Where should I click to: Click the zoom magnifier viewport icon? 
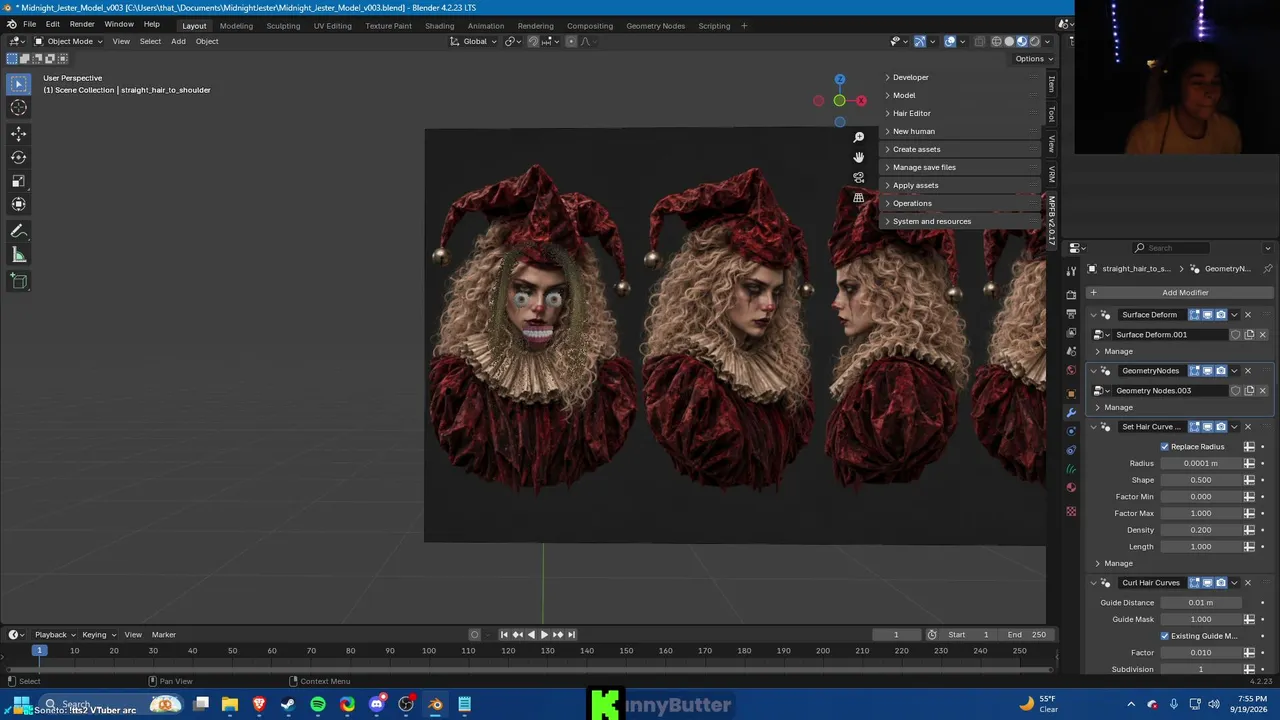(858, 137)
